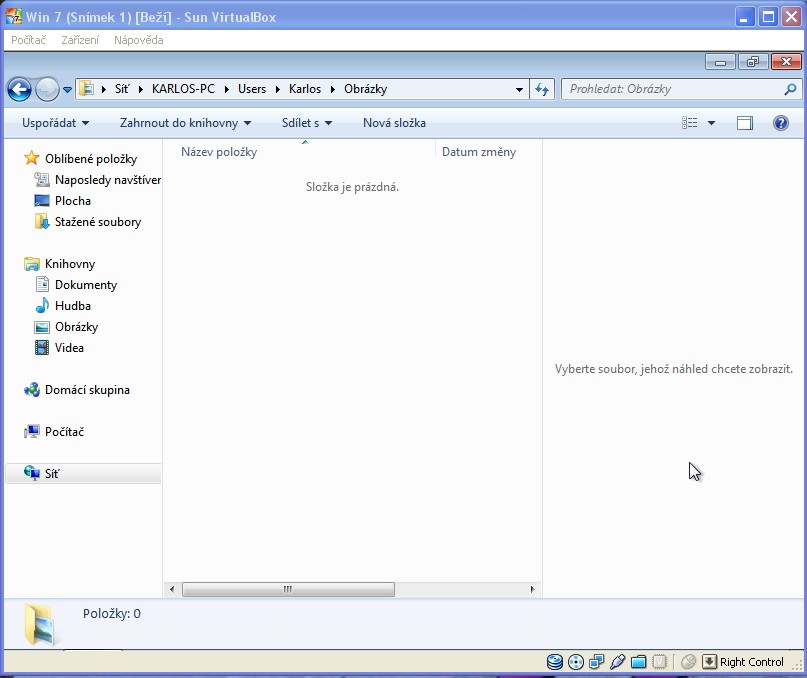This screenshot has height=678, width=807.
Task: Select Síť in the sidebar
Action: [83, 474]
